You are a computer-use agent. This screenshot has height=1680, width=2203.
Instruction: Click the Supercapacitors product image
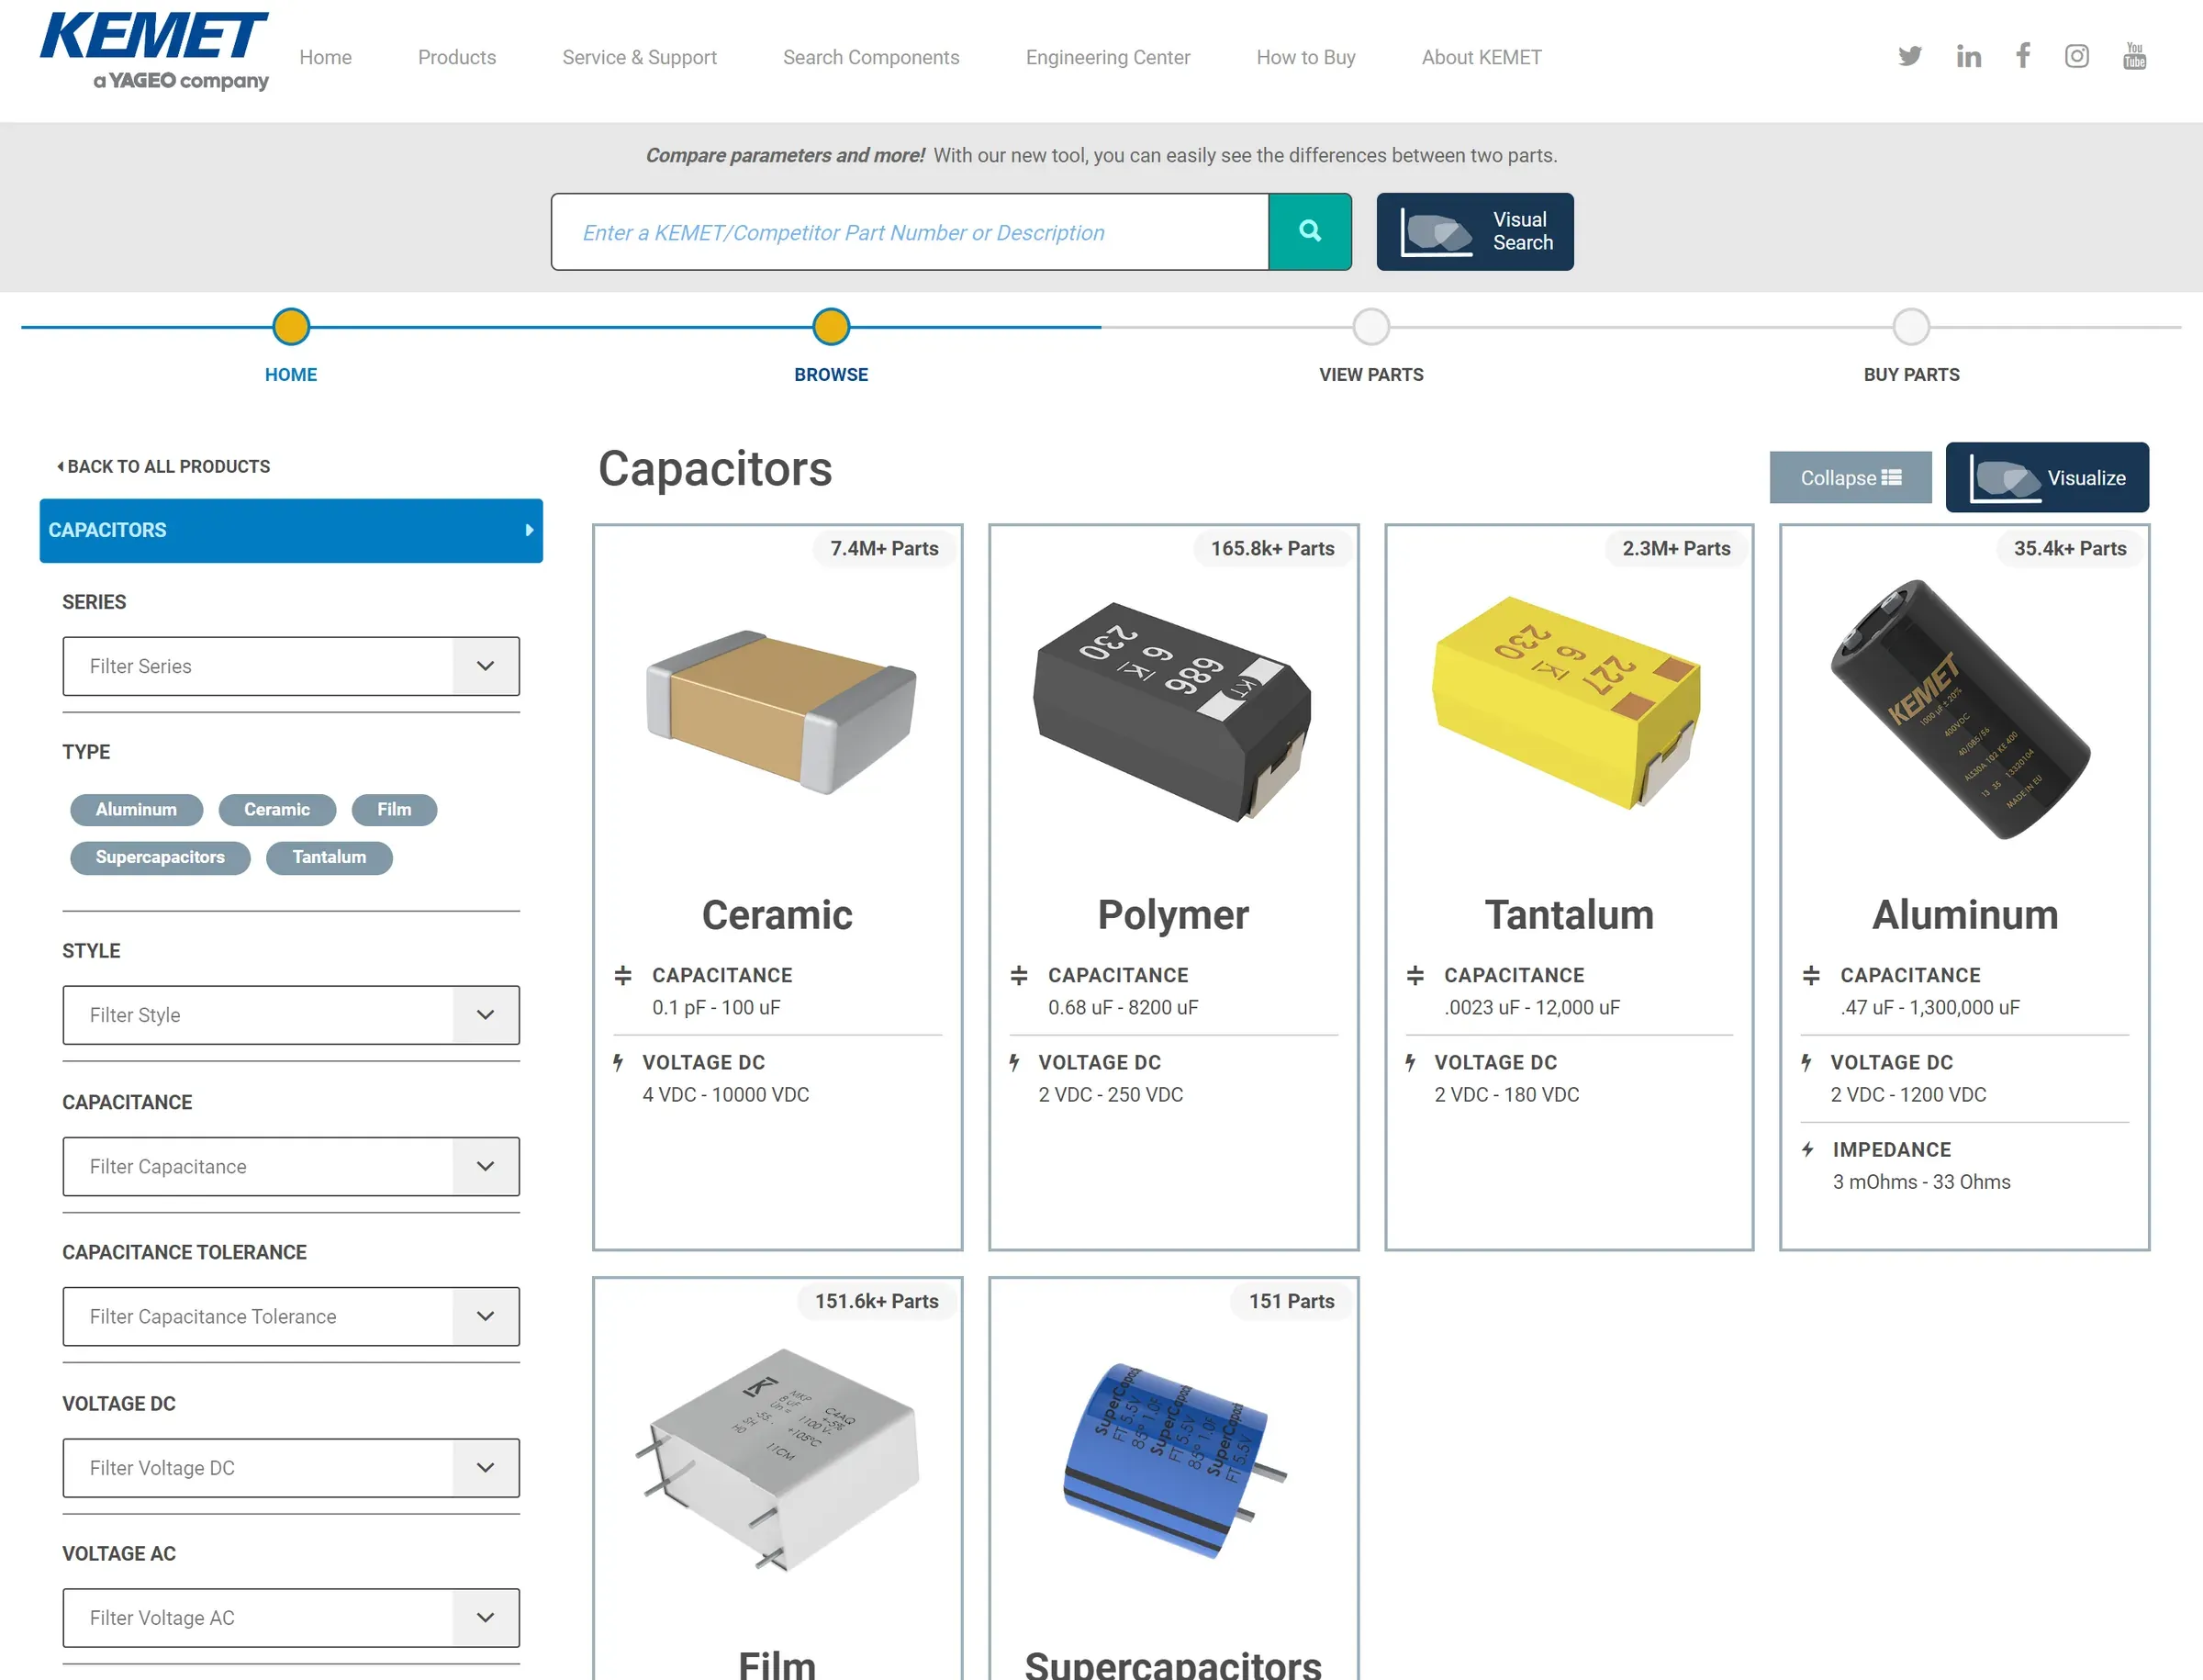coord(1174,1460)
